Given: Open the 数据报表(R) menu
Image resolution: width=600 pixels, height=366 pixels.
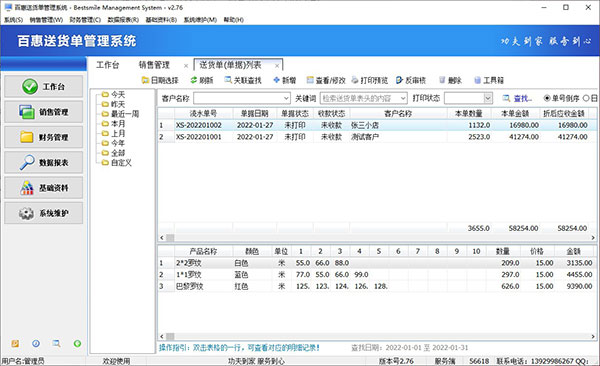Looking at the screenshot, I should [x=123, y=20].
